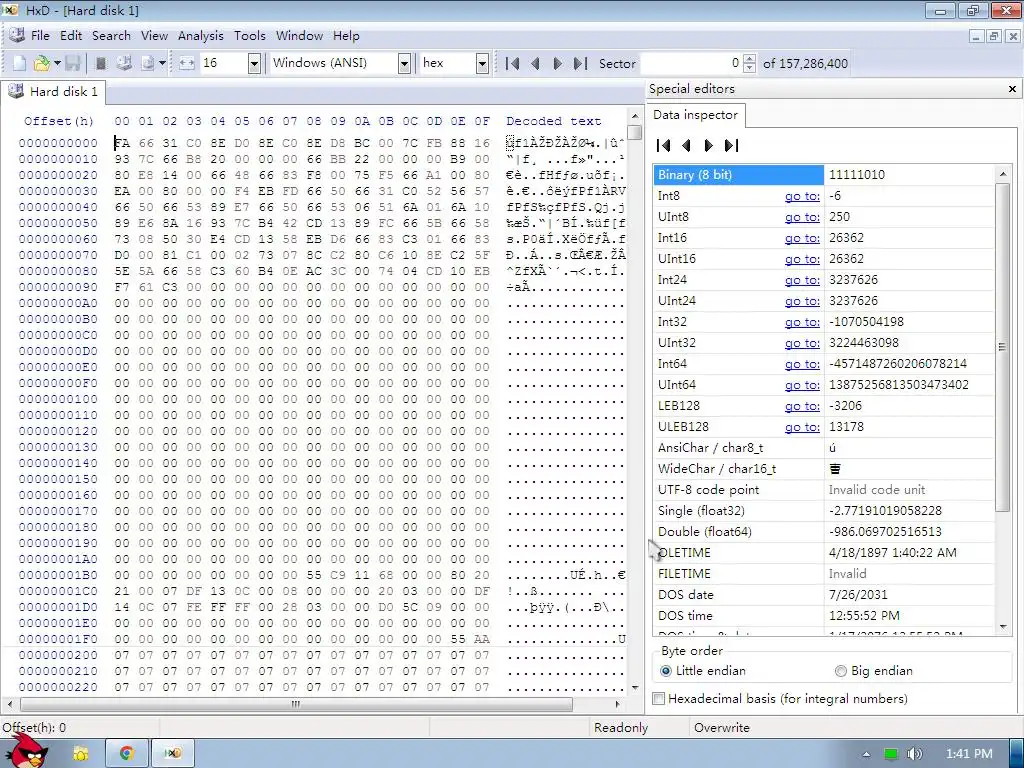The image size is (1024, 768).
Task: Open the file explorer taskbar icon
Action: coord(81,753)
